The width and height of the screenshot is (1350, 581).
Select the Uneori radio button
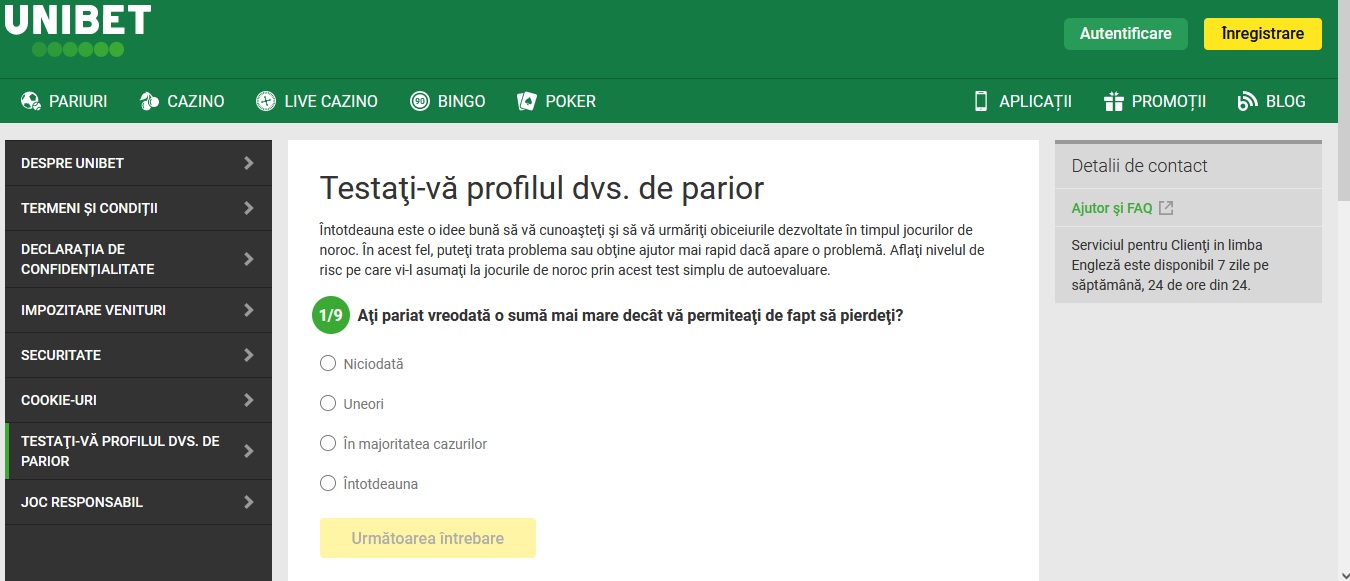328,403
